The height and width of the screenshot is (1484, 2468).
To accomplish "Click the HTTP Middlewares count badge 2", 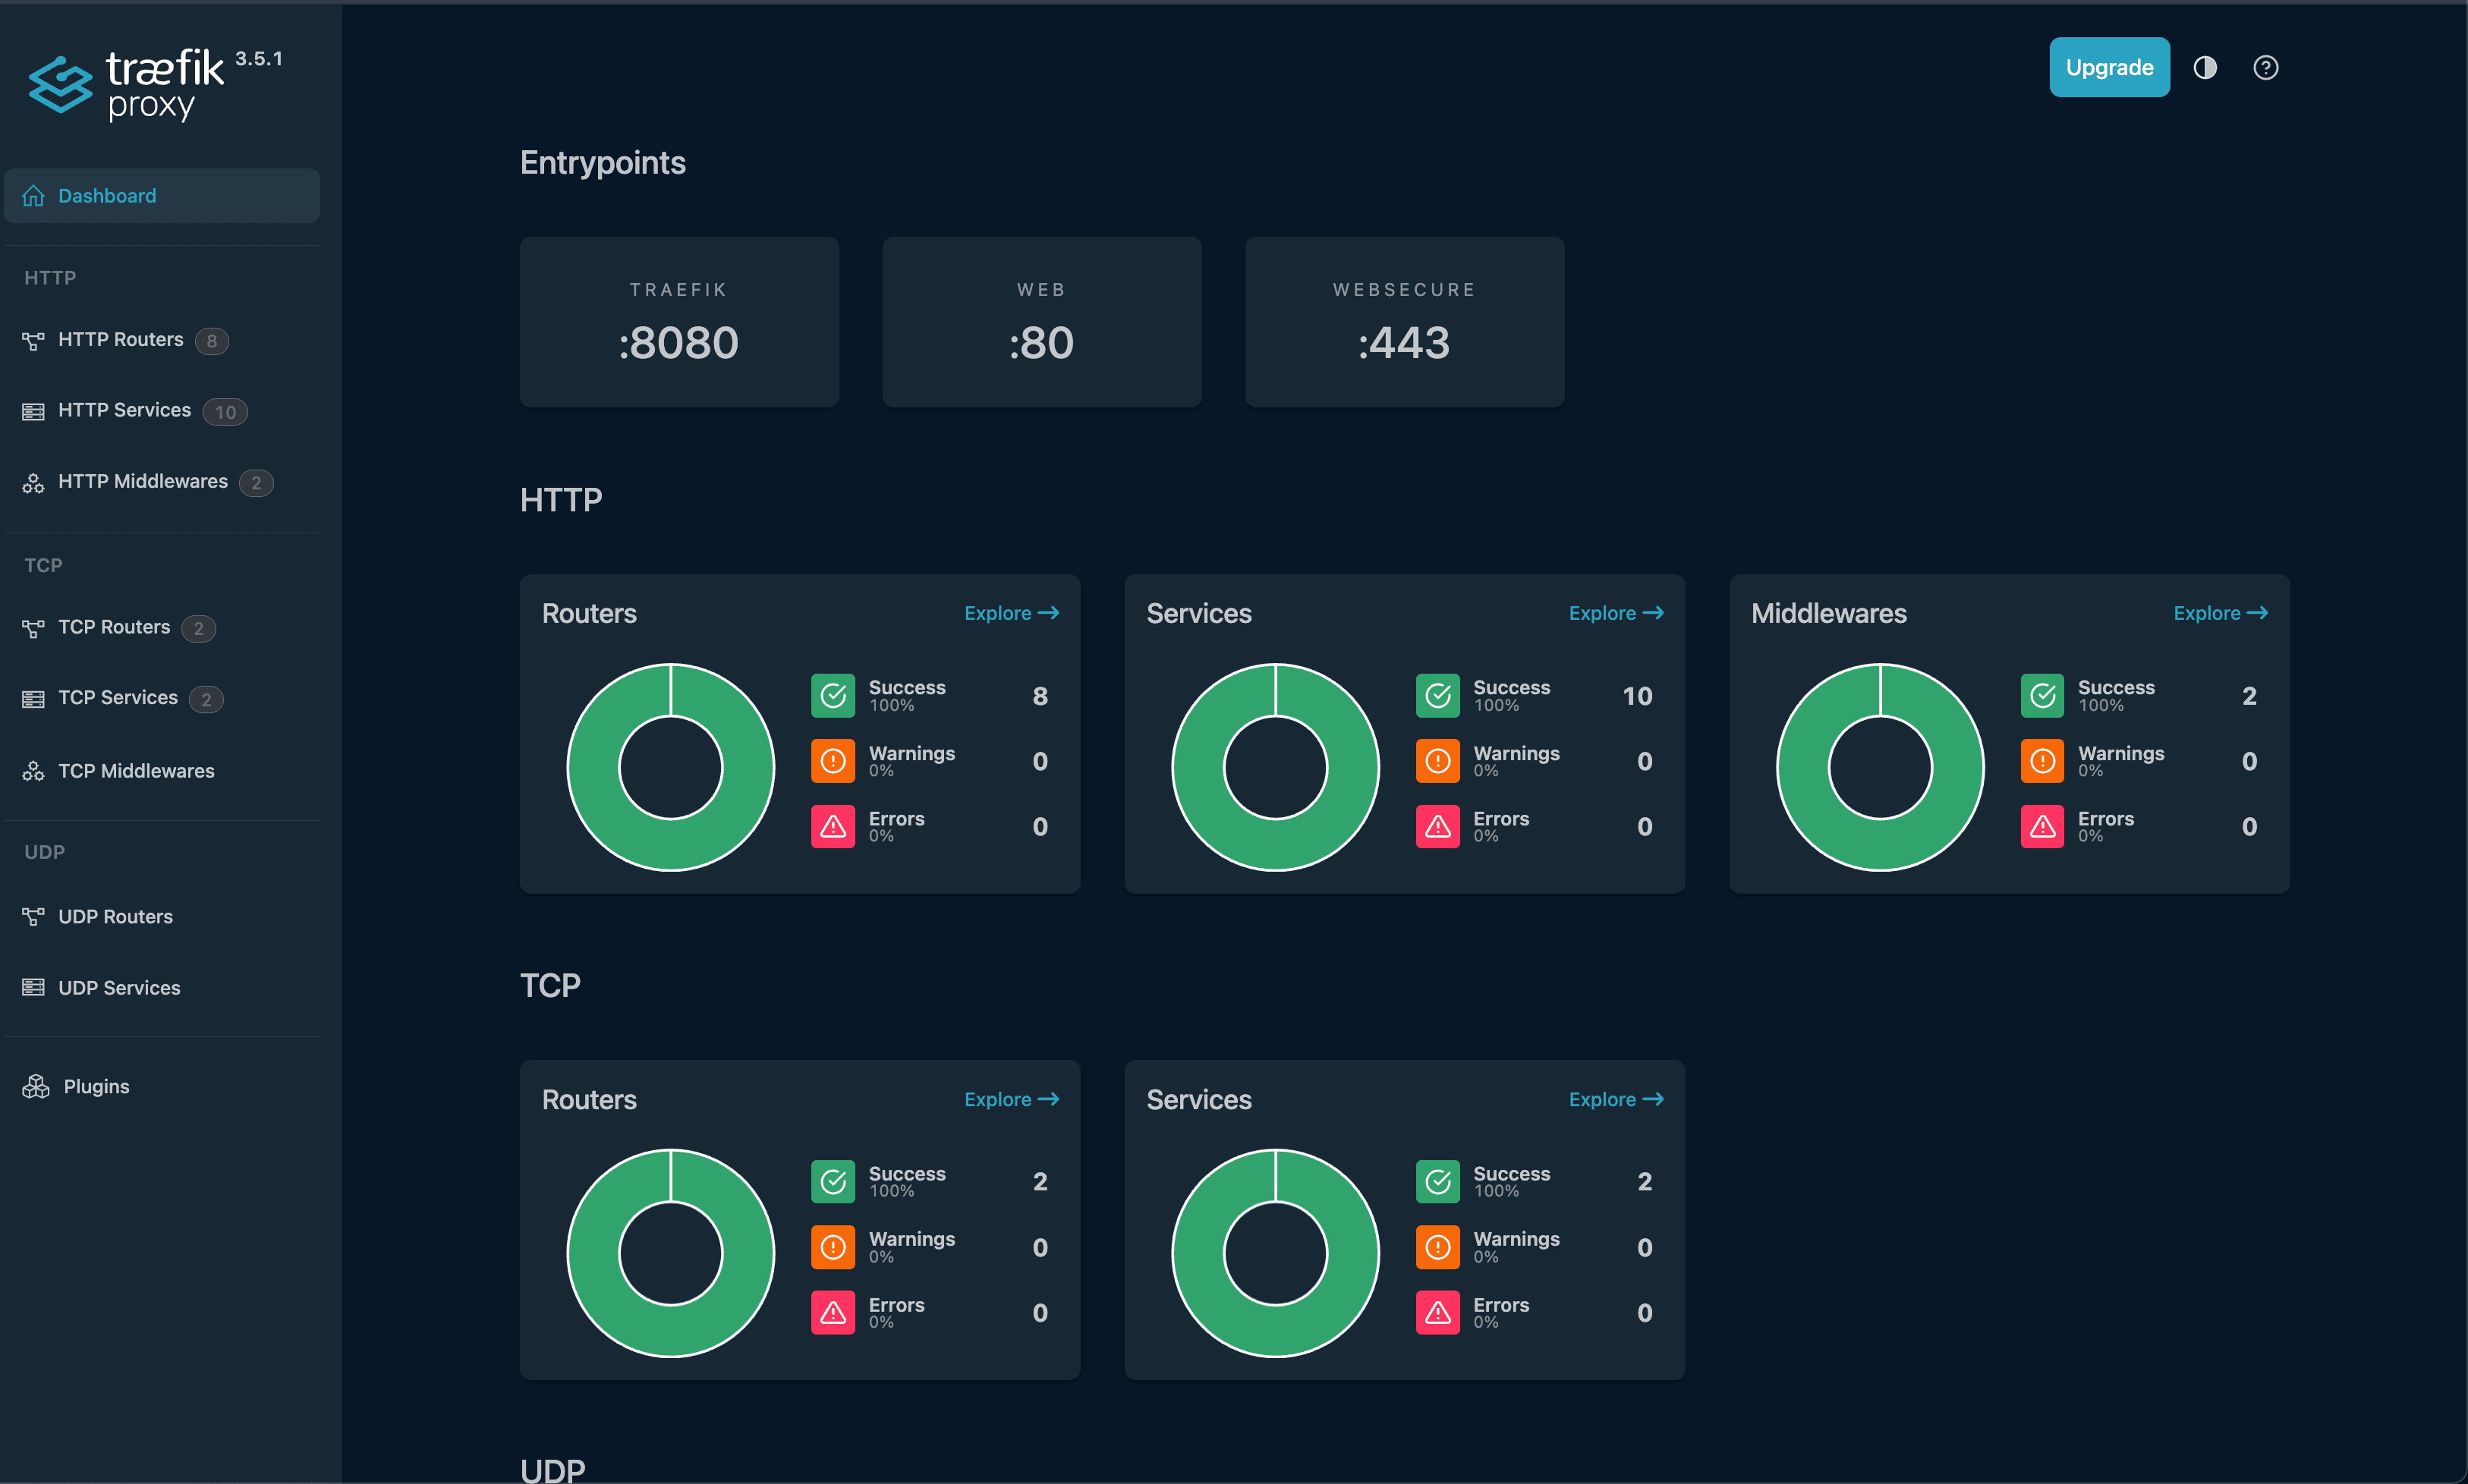I will click(256, 483).
